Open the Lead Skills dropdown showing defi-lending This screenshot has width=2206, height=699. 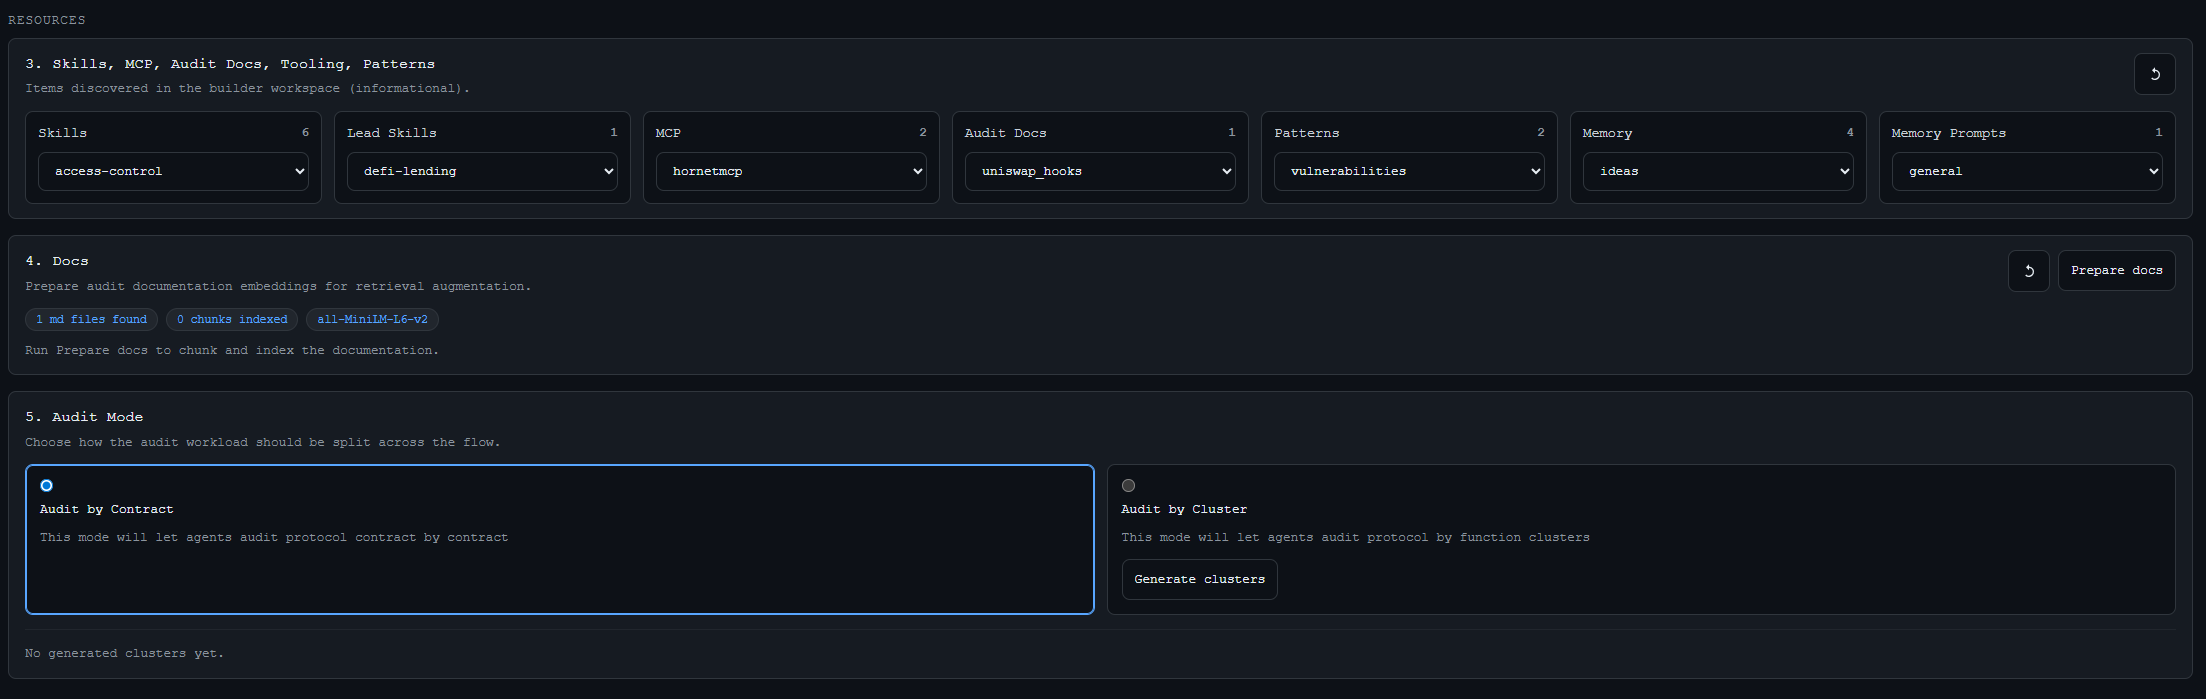[x=482, y=171]
